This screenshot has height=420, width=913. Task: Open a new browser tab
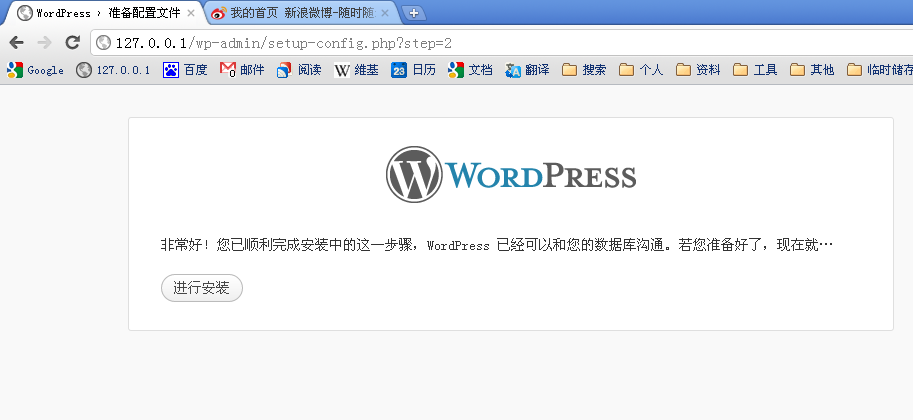click(x=413, y=13)
